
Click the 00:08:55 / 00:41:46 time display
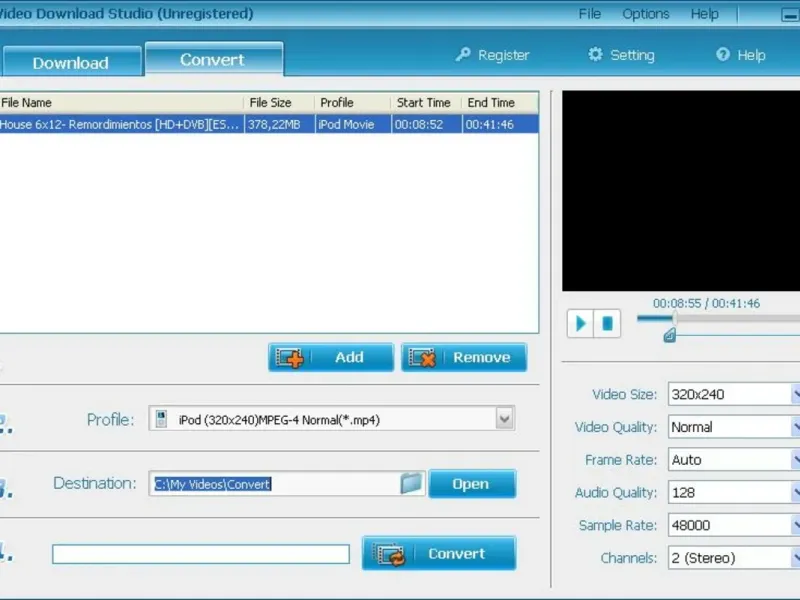(x=706, y=303)
